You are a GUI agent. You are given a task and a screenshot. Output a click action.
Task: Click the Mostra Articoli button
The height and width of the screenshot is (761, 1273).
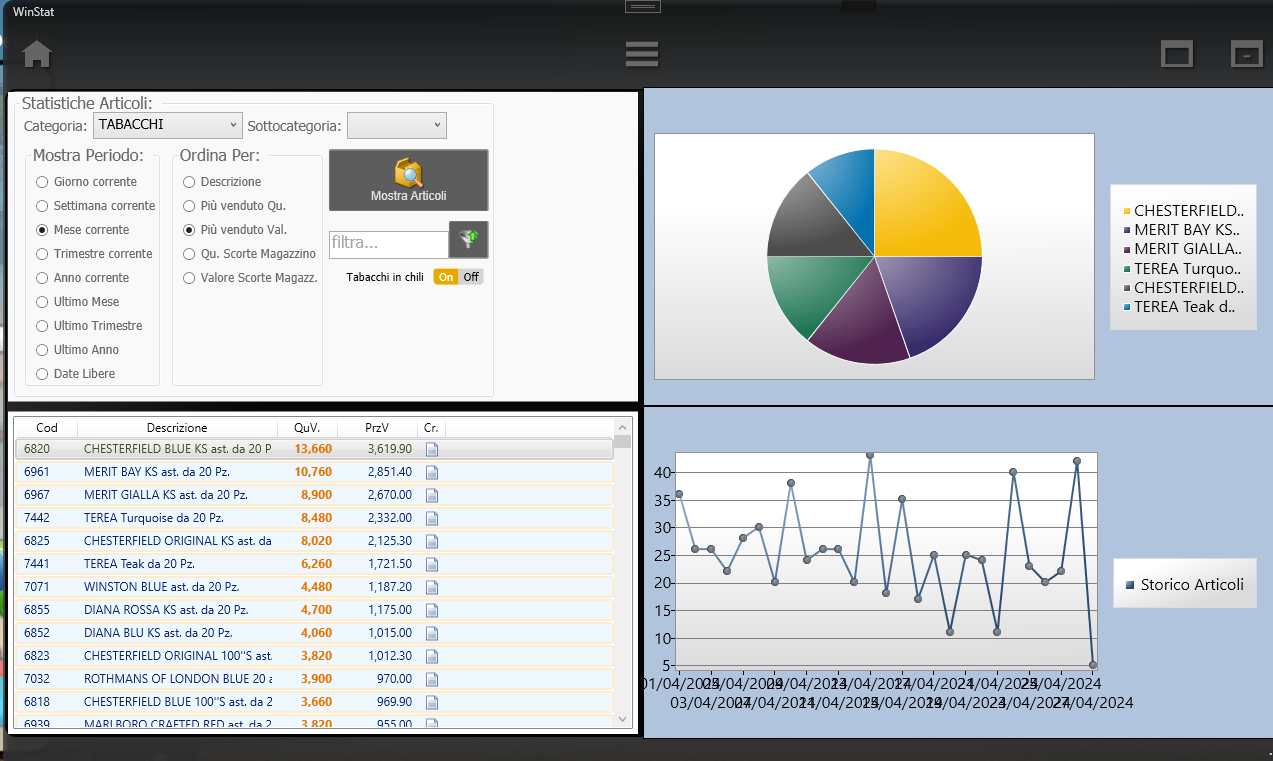408,180
